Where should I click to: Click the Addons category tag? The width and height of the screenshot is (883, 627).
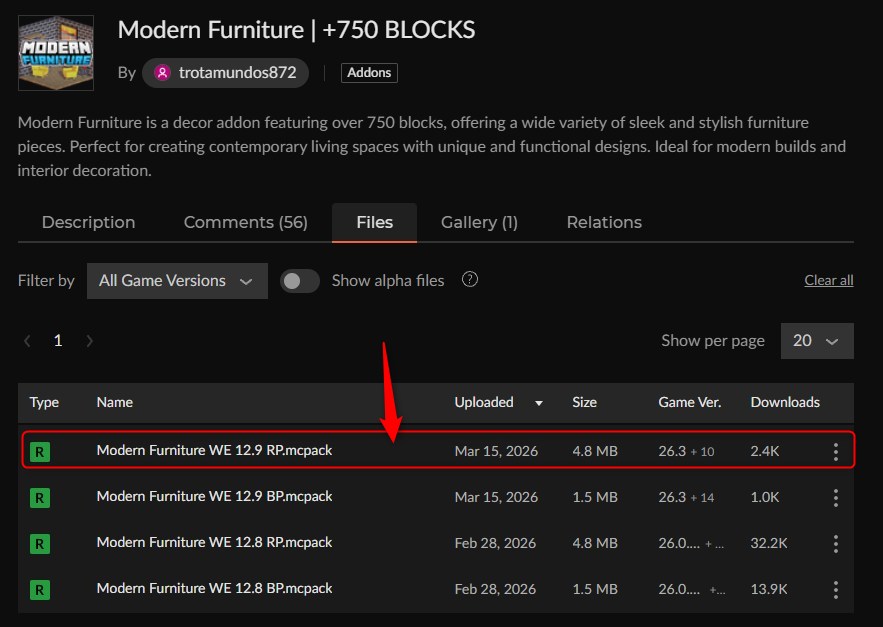pos(369,72)
